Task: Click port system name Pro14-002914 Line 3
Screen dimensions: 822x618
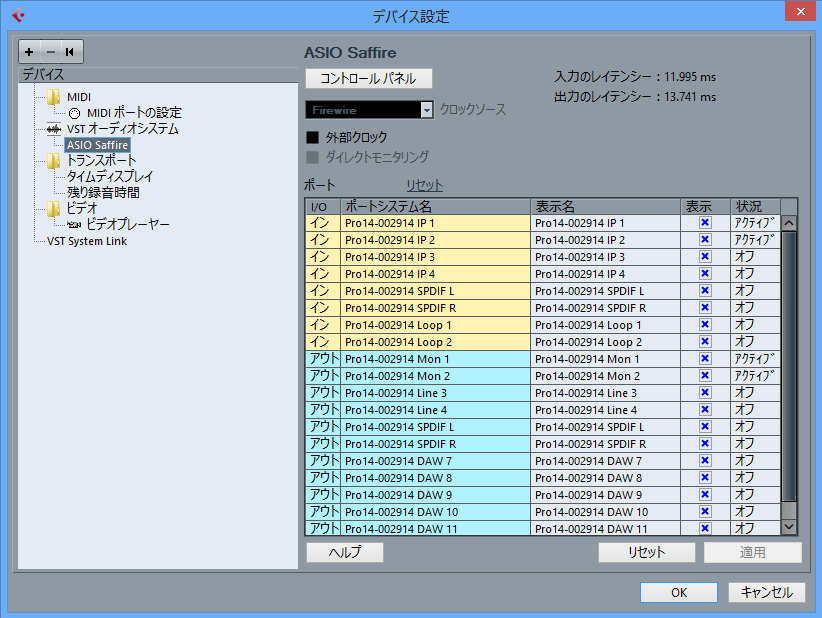Action: point(436,393)
